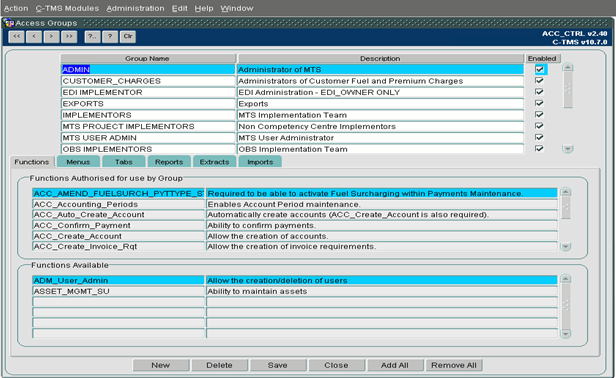The width and height of the screenshot is (616, 378).
Task: Select ACC_Create_Account function
Action: [118, 236]
